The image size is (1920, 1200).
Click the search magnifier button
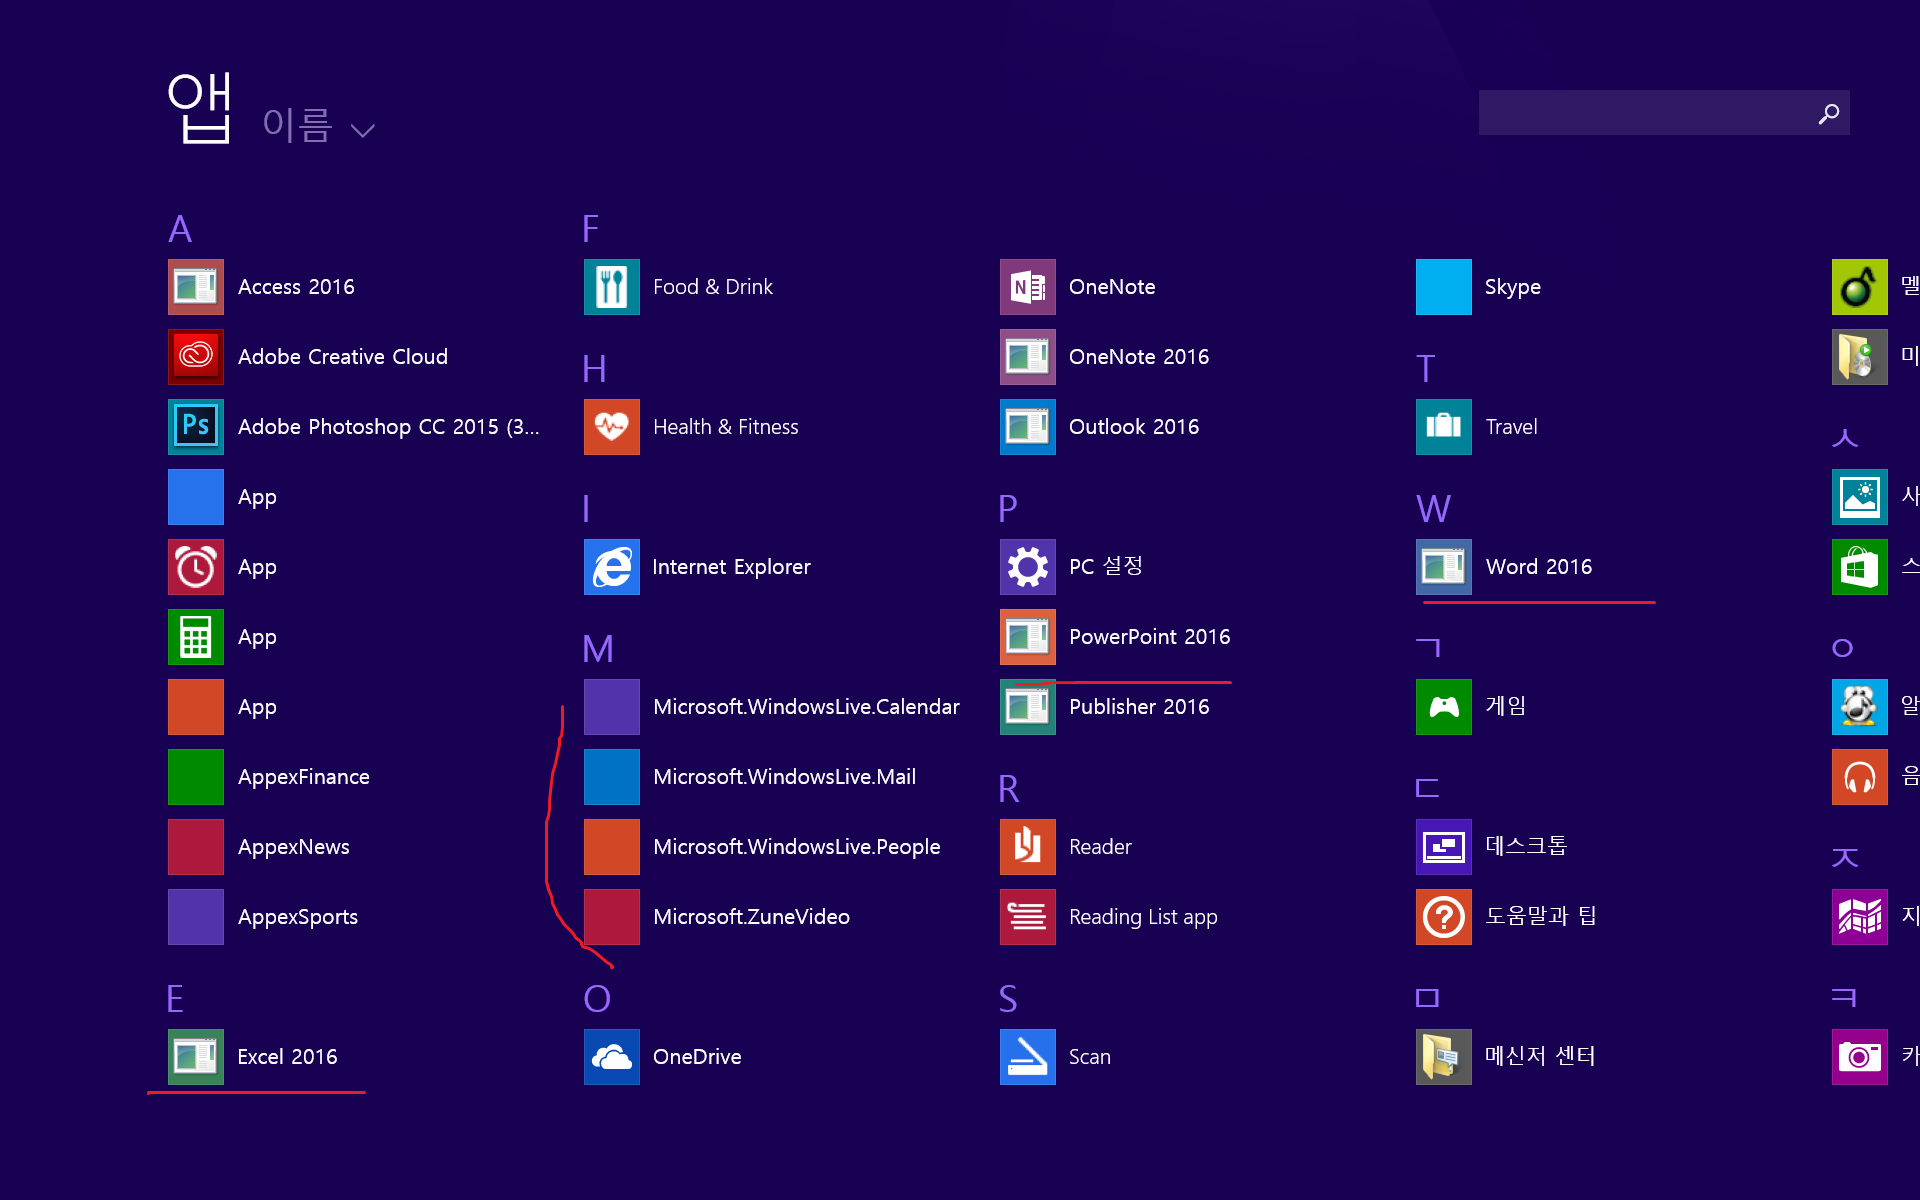1829,114
